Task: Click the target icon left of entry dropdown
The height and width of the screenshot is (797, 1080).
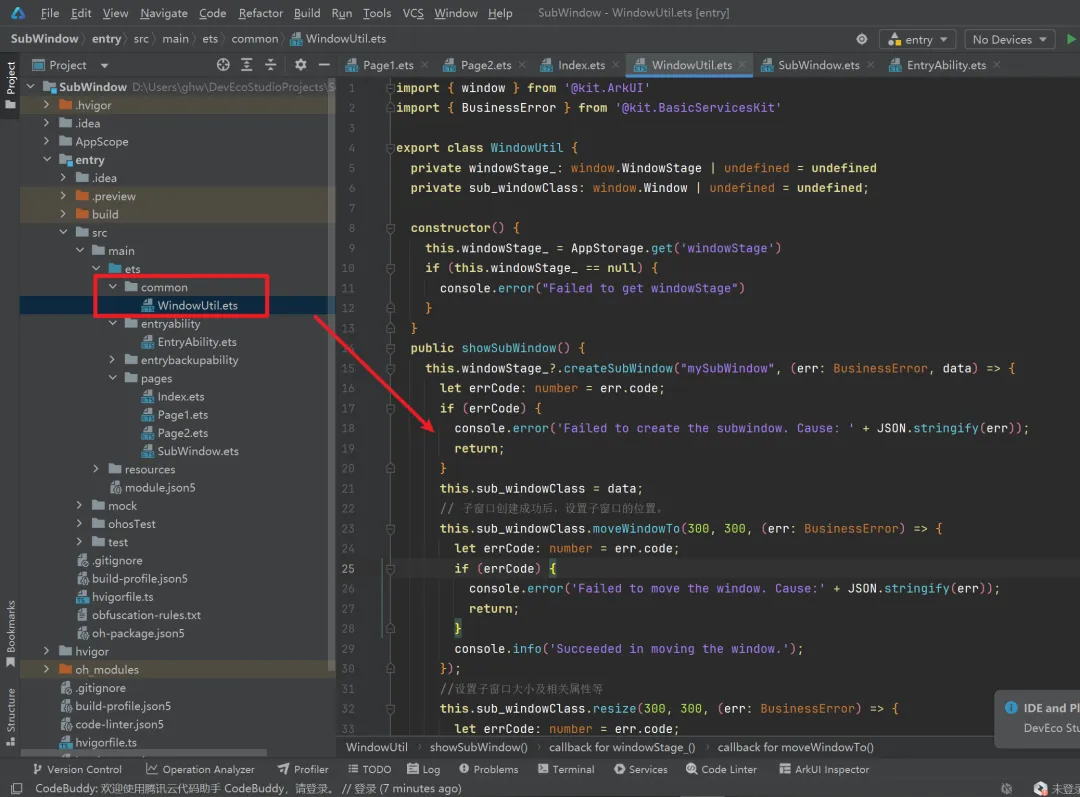Action: coord(862,40)
